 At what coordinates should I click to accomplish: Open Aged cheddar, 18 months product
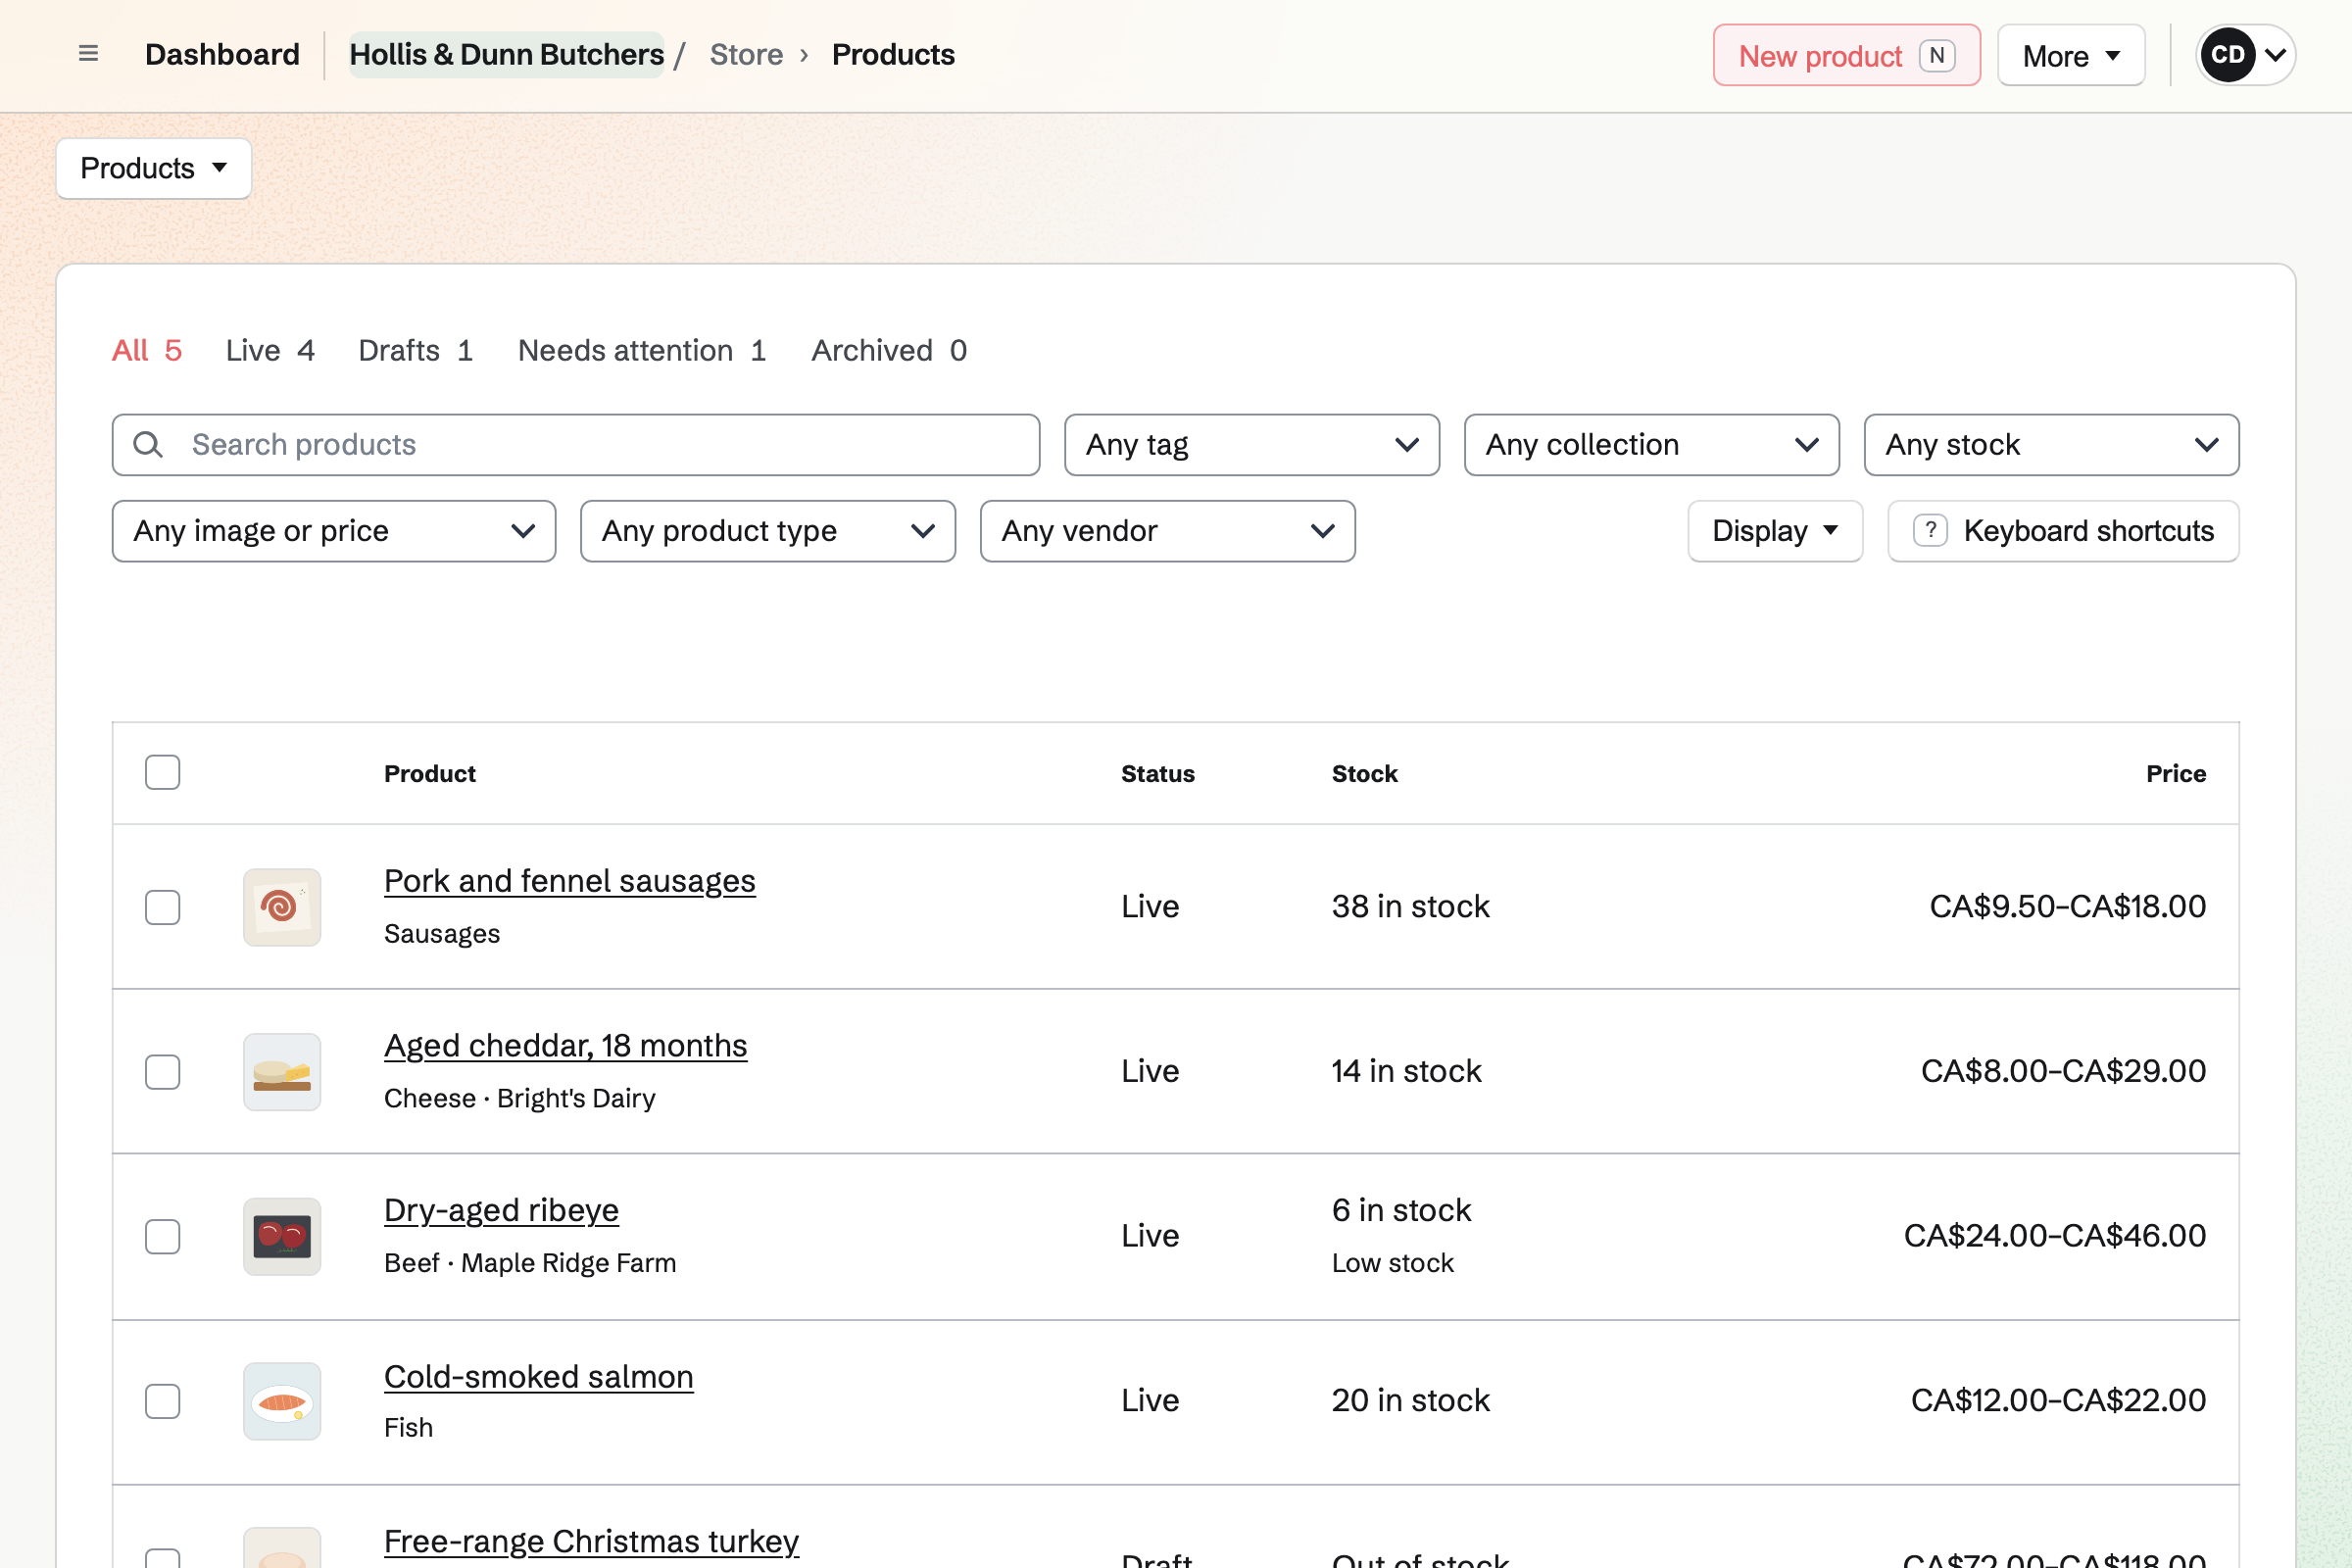point(566,1046)
